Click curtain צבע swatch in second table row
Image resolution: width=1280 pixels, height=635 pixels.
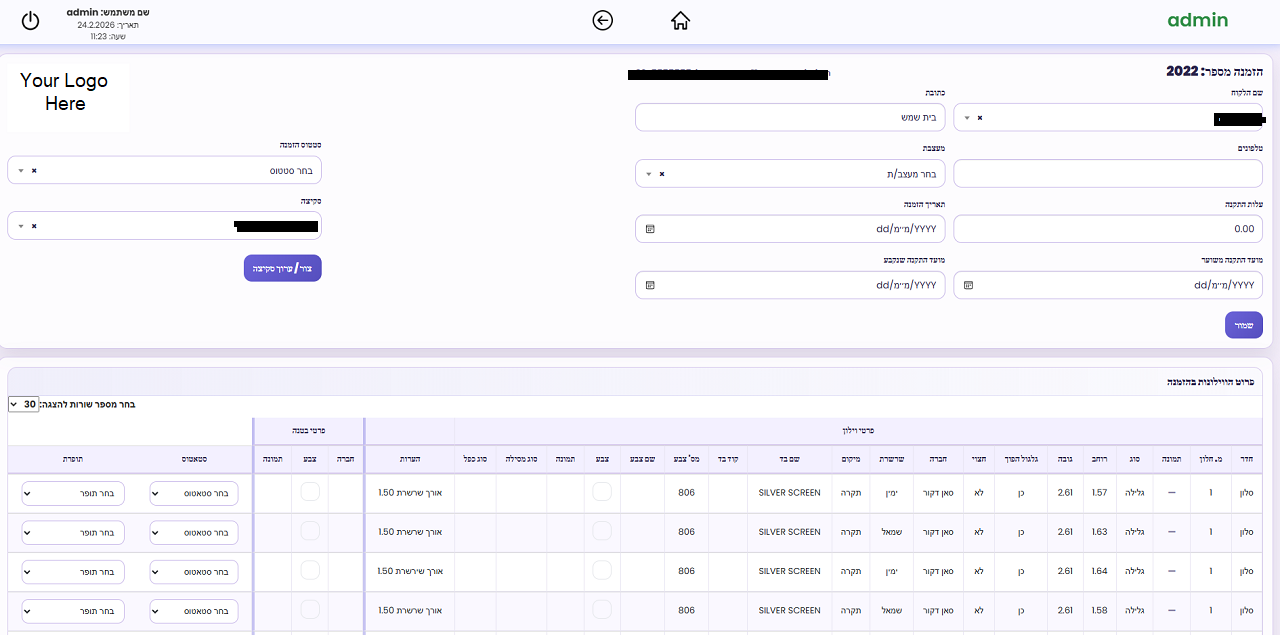[602, 531]
